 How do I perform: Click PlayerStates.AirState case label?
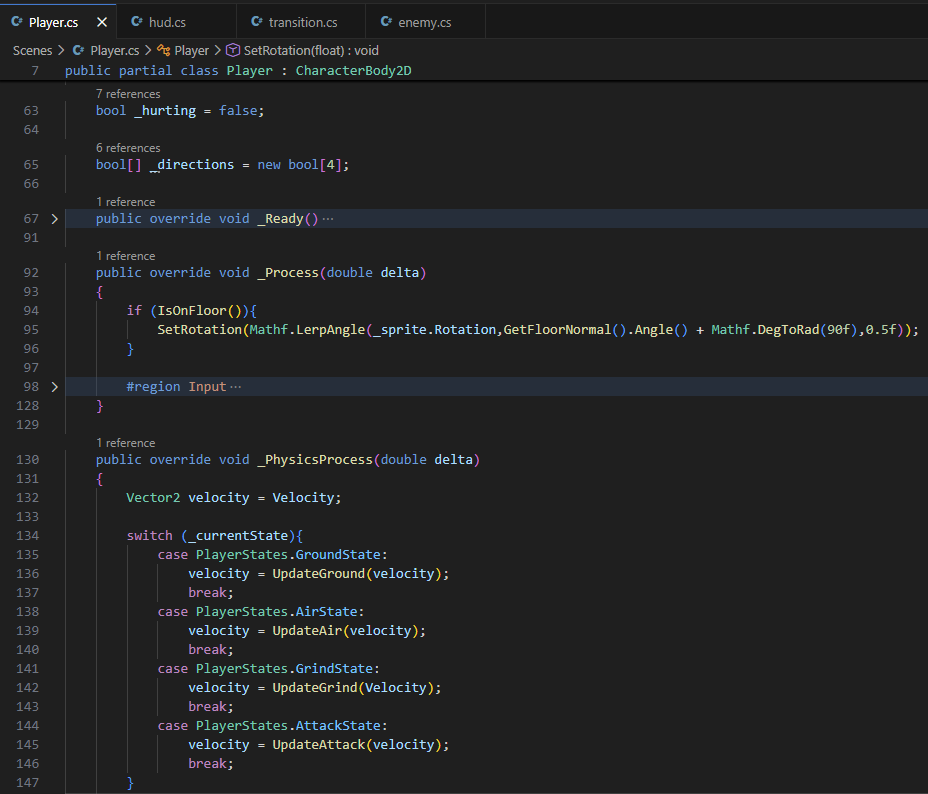(277, 611)
